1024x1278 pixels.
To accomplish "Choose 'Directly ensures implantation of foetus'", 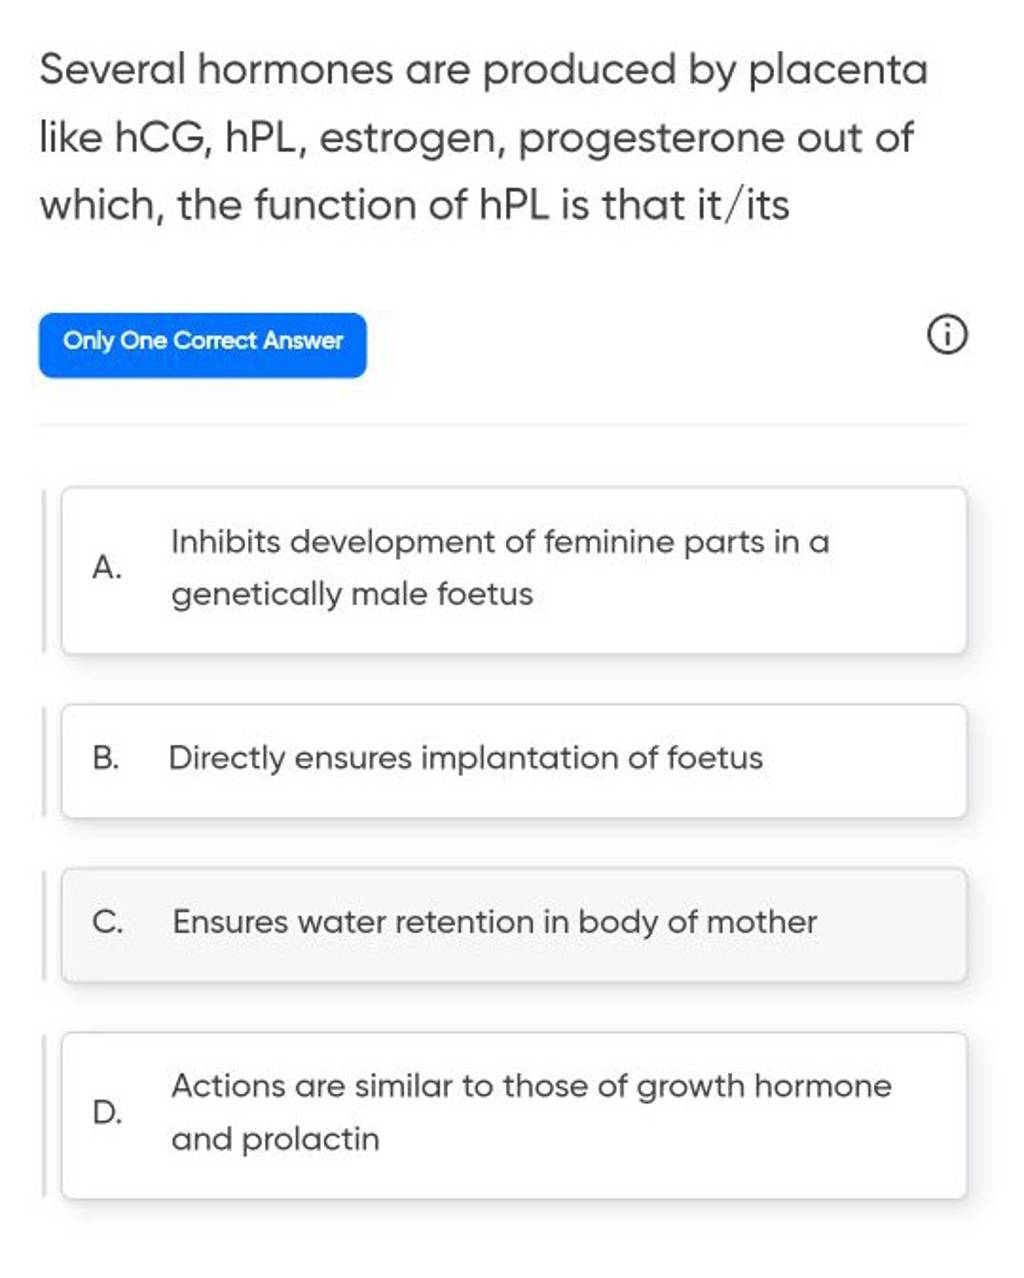I will [x=466, y=758].
